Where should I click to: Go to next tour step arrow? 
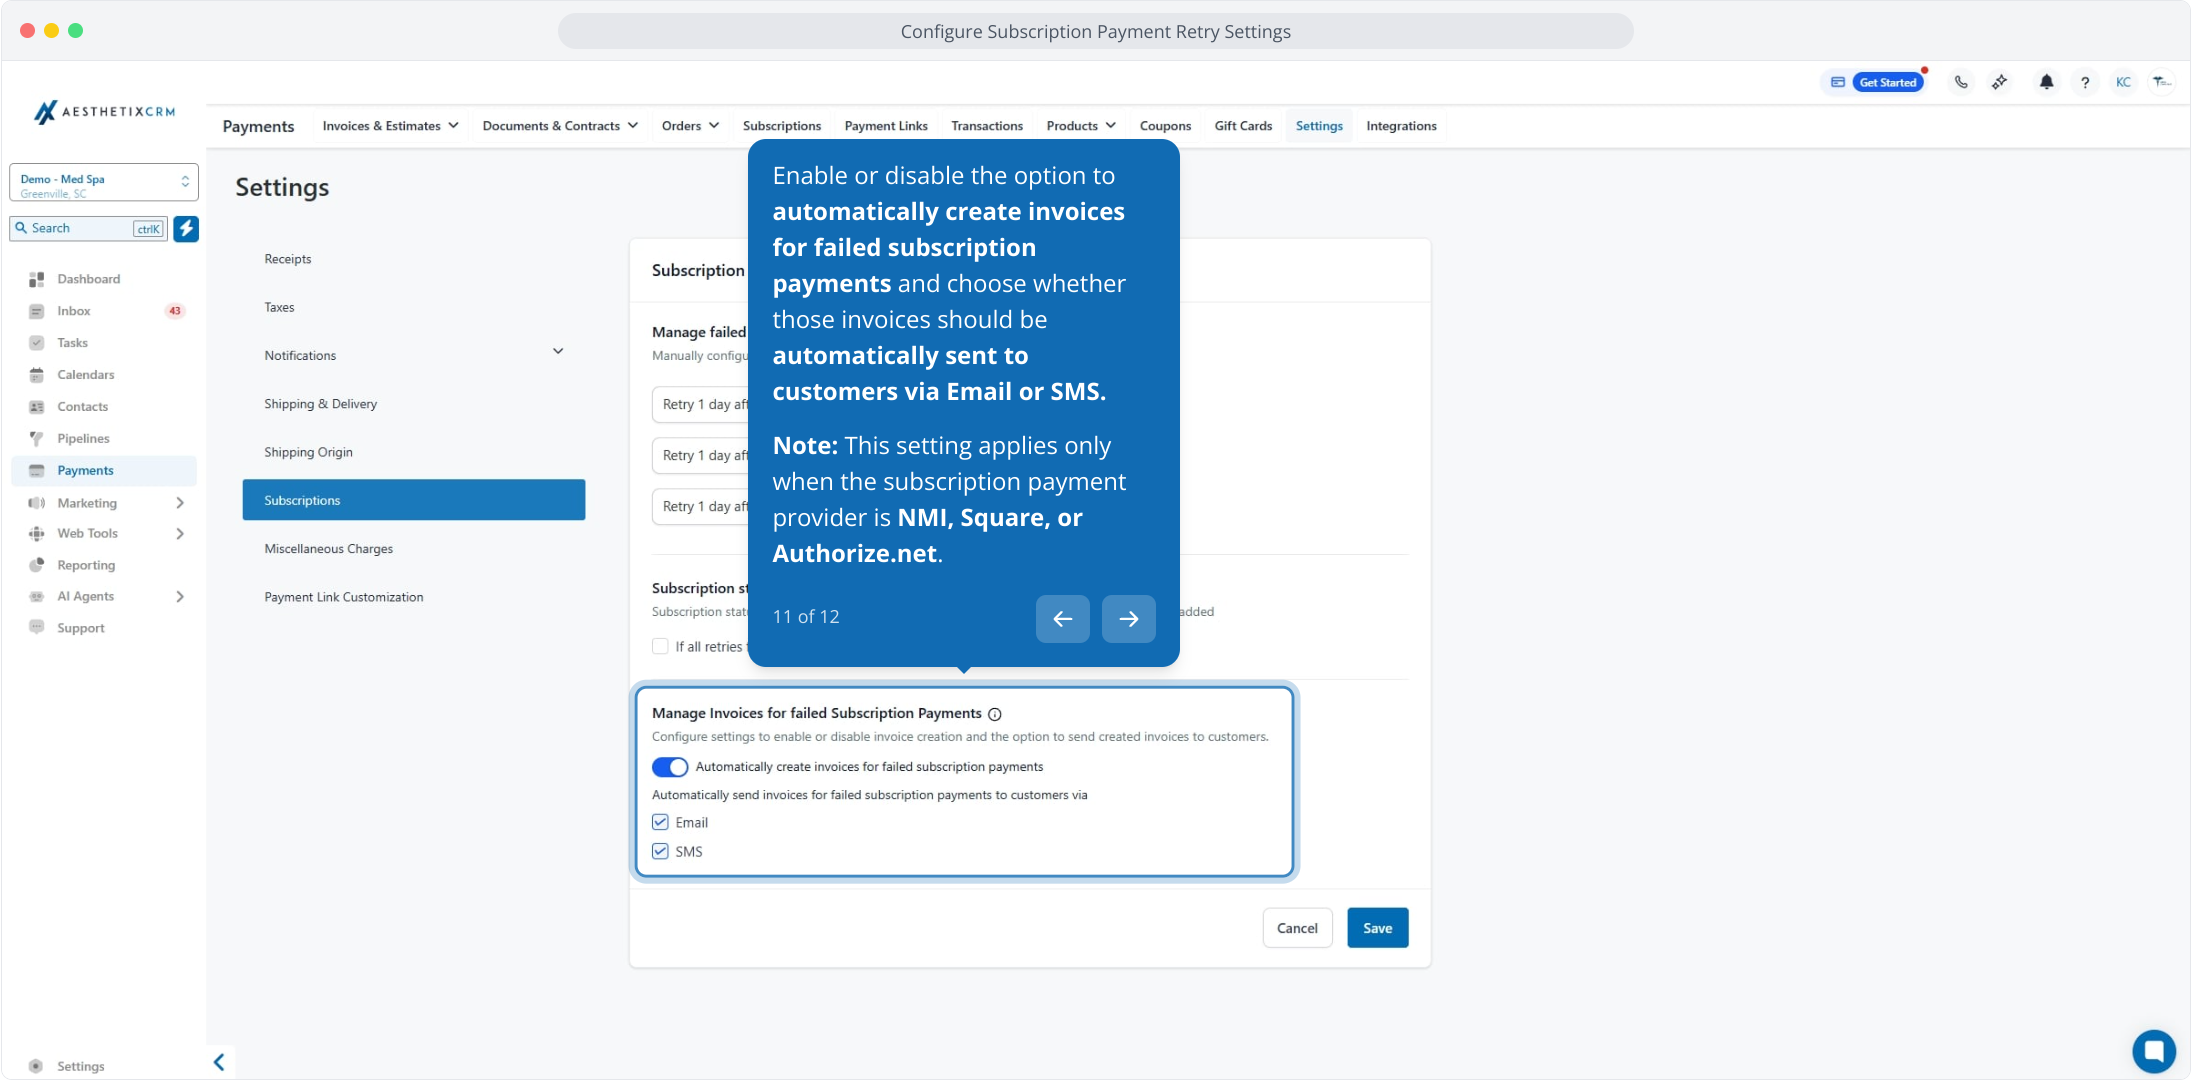[x=1128, y=619]
